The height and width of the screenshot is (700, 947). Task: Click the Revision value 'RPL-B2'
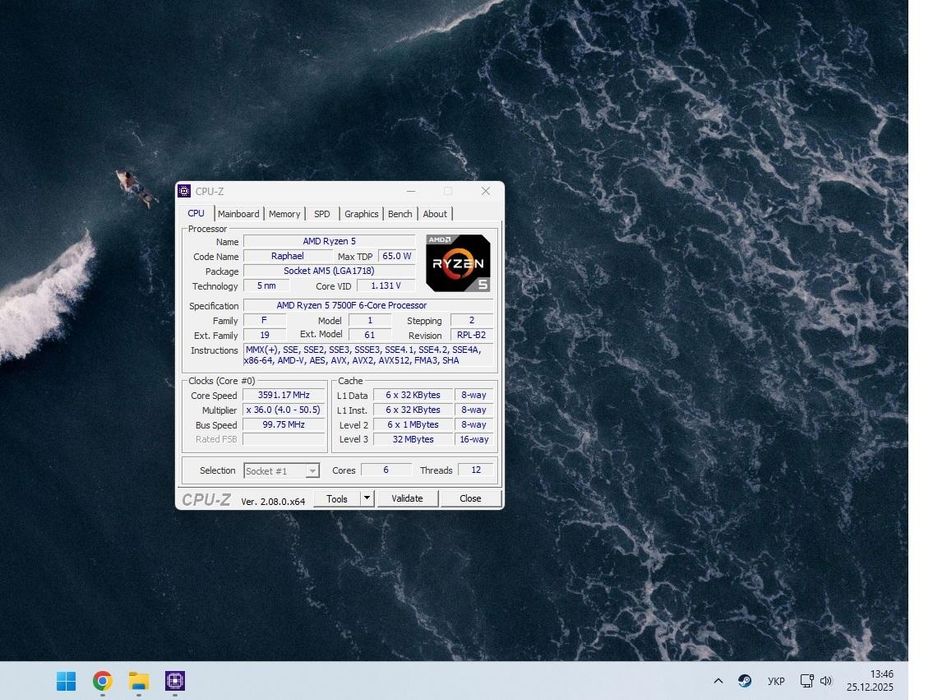point(471,335)
